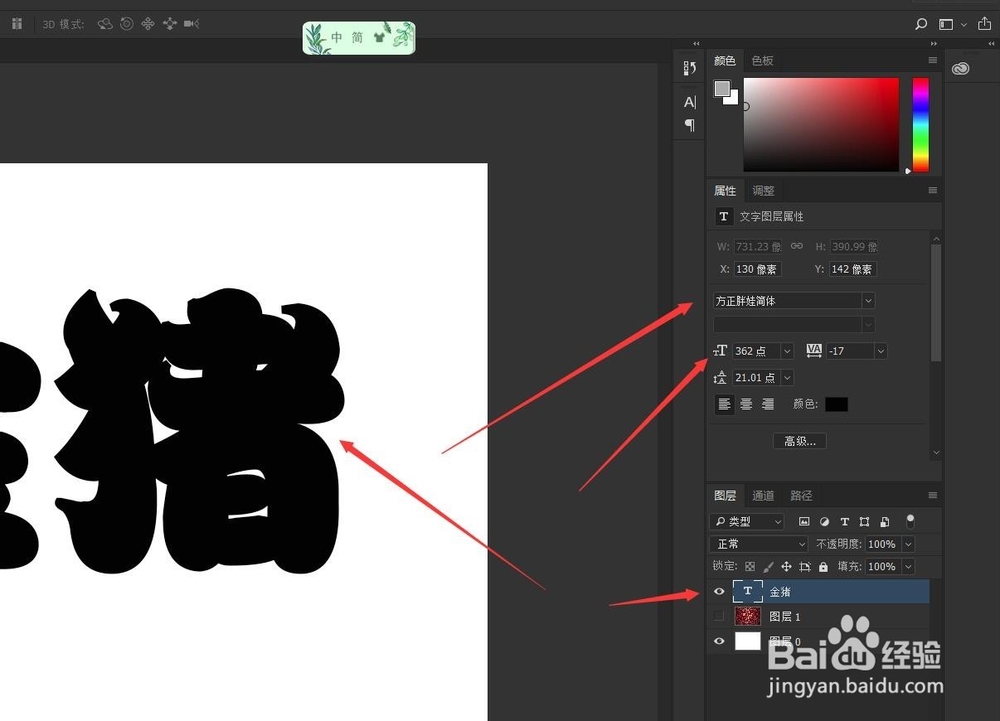Image resolution: width=1000 pixels, height=721 pixels.
Task: Select the adjustment layer filter icon
Action: [825, 521]
